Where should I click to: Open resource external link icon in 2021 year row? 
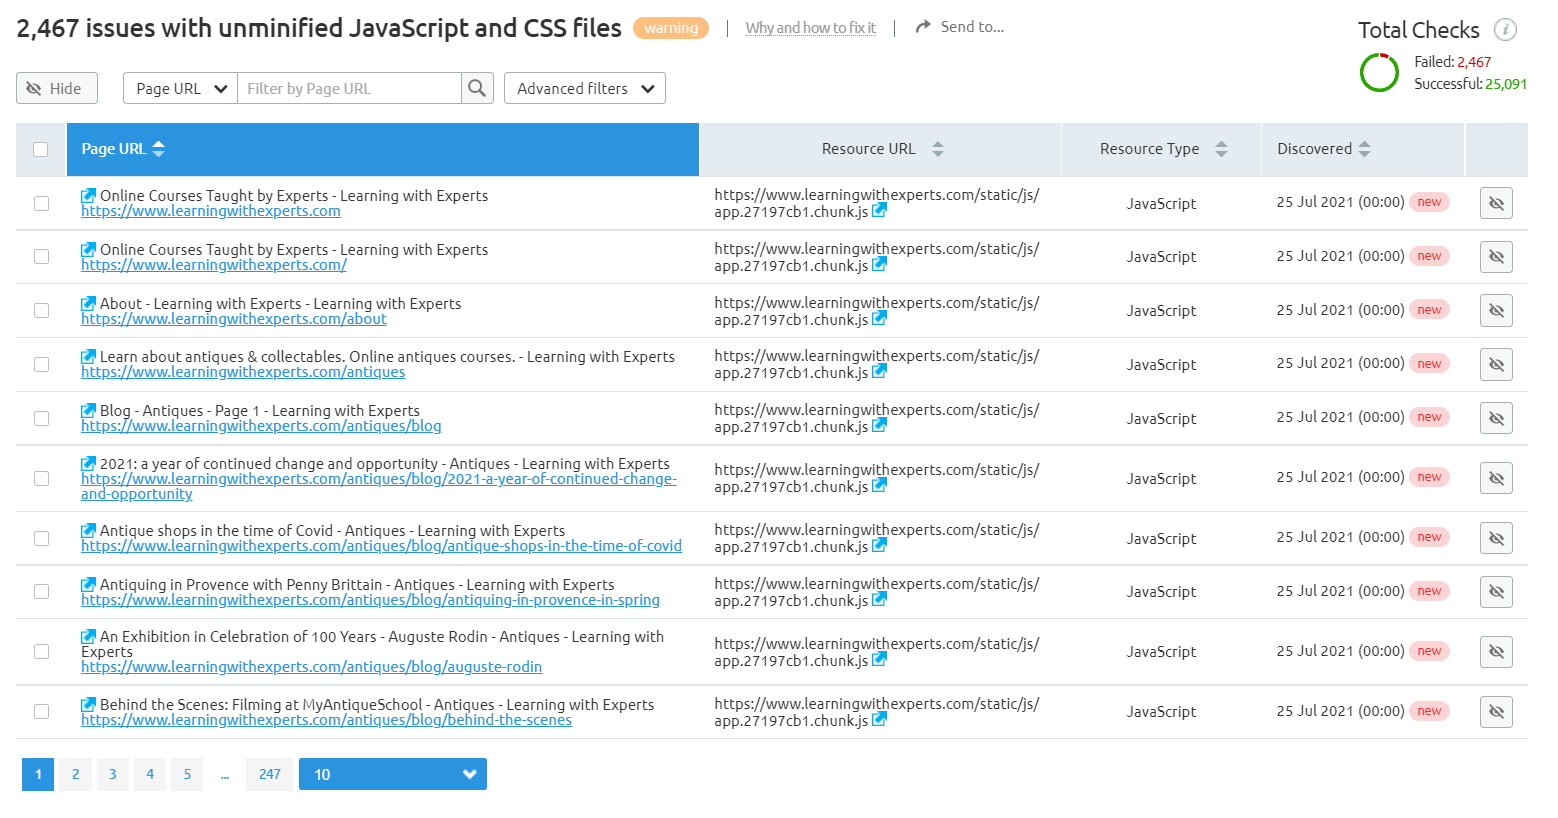click(x=879, y=485)
